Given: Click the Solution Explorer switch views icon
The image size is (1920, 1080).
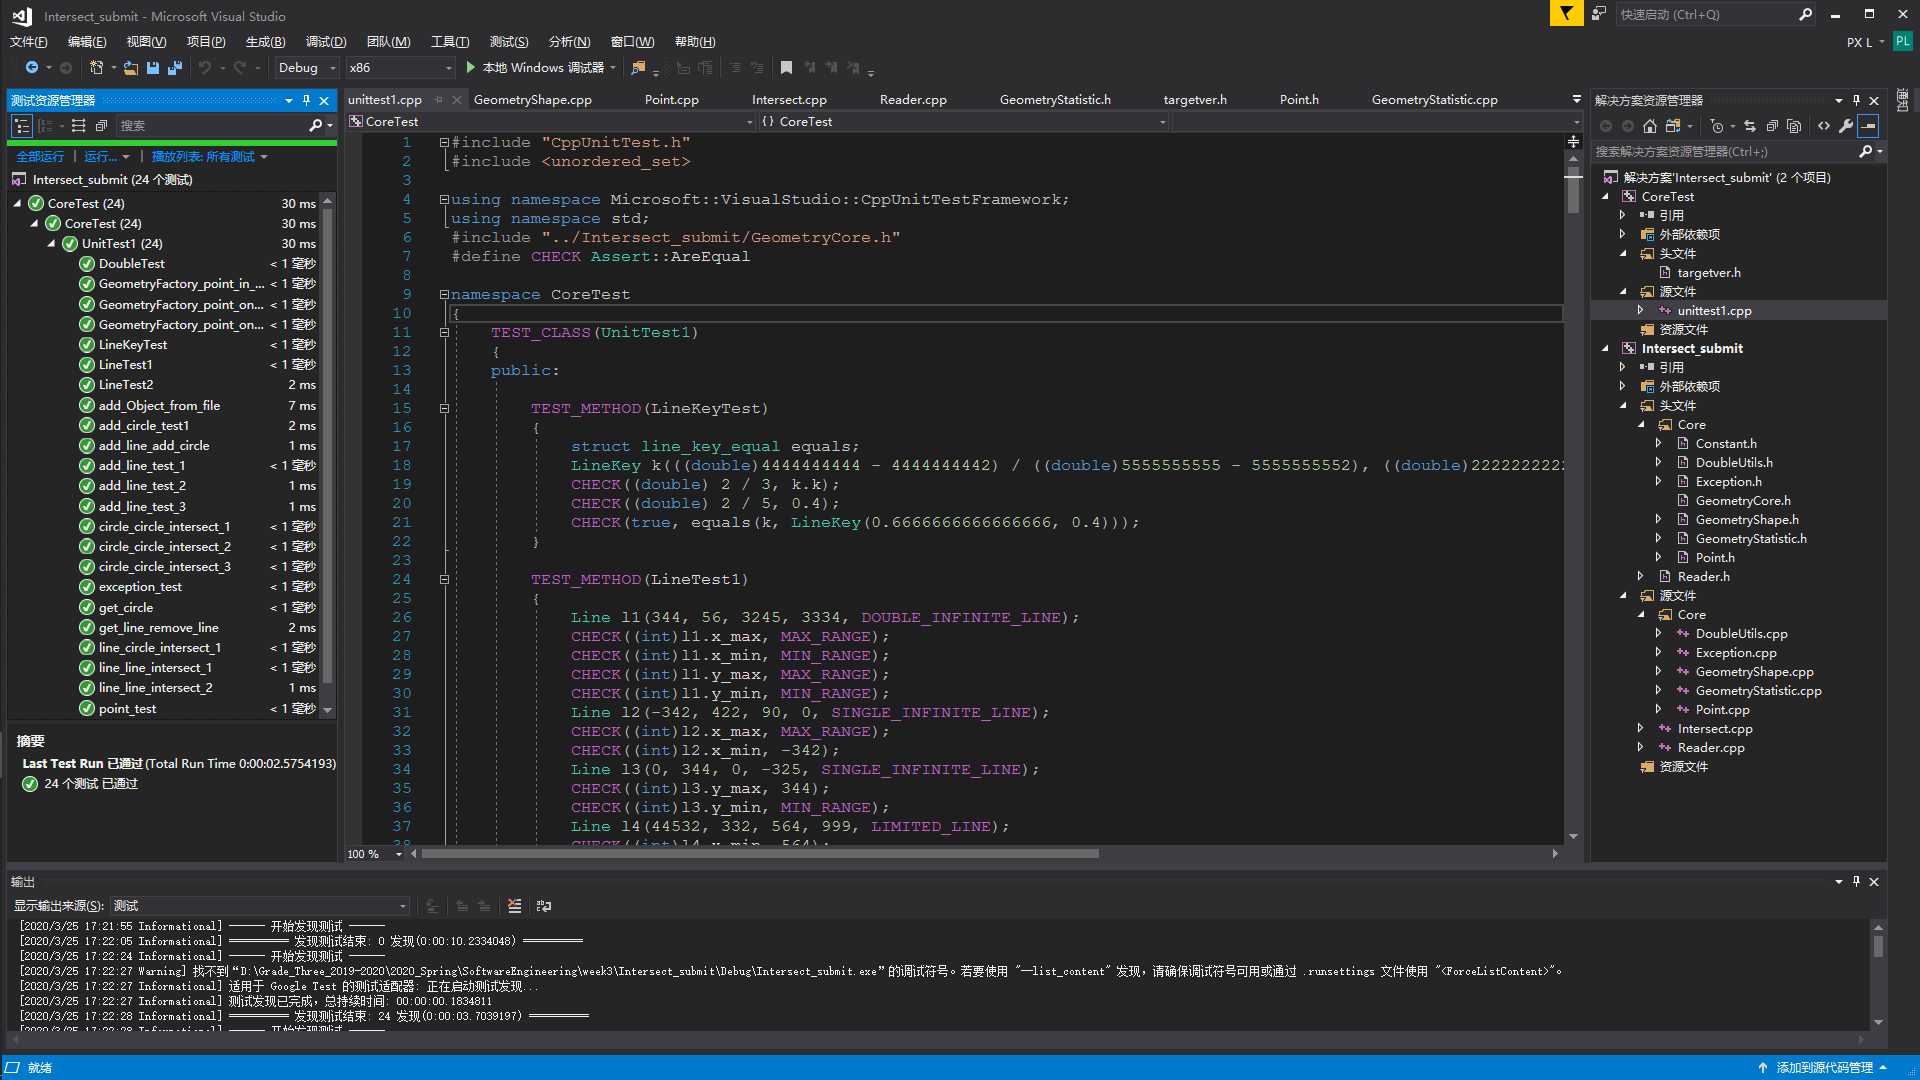Looking at the screenshot, I should (1672, 126).
